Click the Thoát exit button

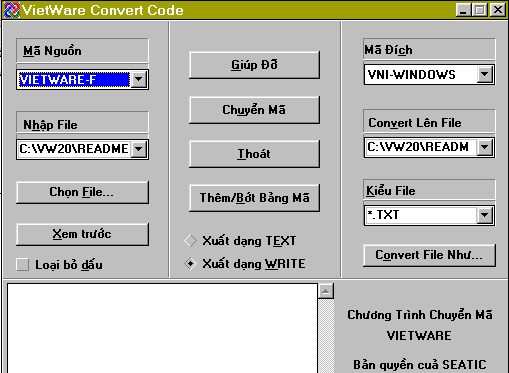[x=254, y=154]
